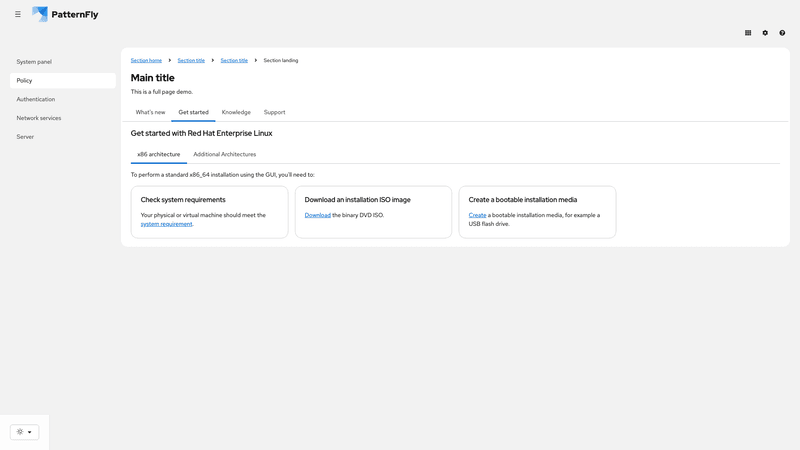The image size is (800, 450).
Task: Click the PatternFly logo
Action: (65, 14)
